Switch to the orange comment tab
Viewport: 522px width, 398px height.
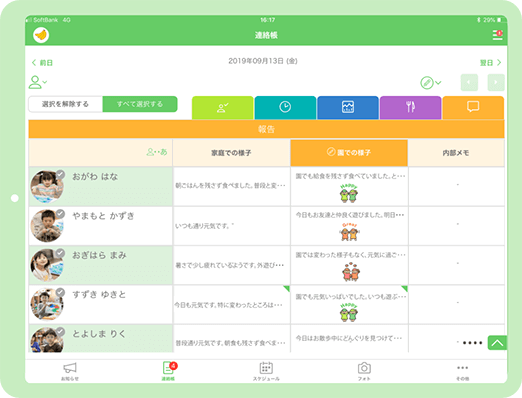473,107
